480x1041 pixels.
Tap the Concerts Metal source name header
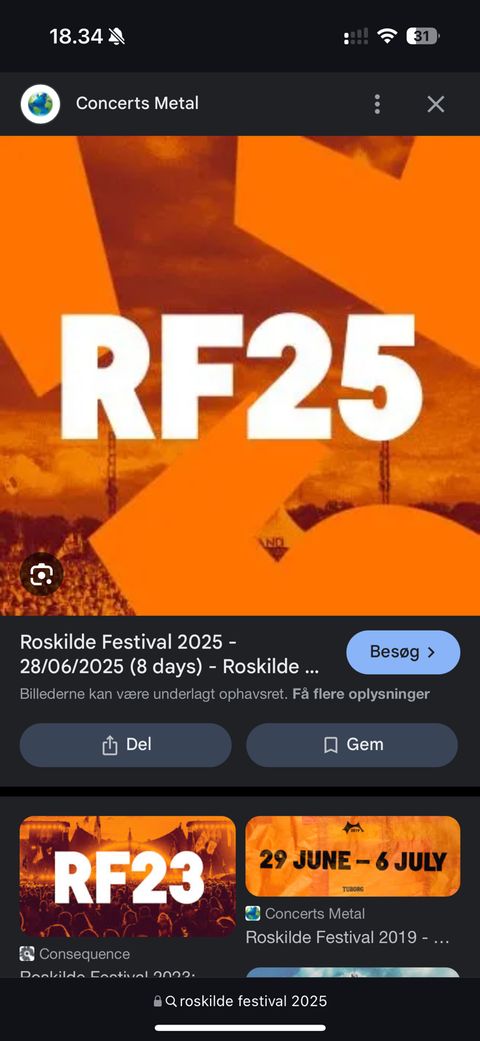pos(137,104)
